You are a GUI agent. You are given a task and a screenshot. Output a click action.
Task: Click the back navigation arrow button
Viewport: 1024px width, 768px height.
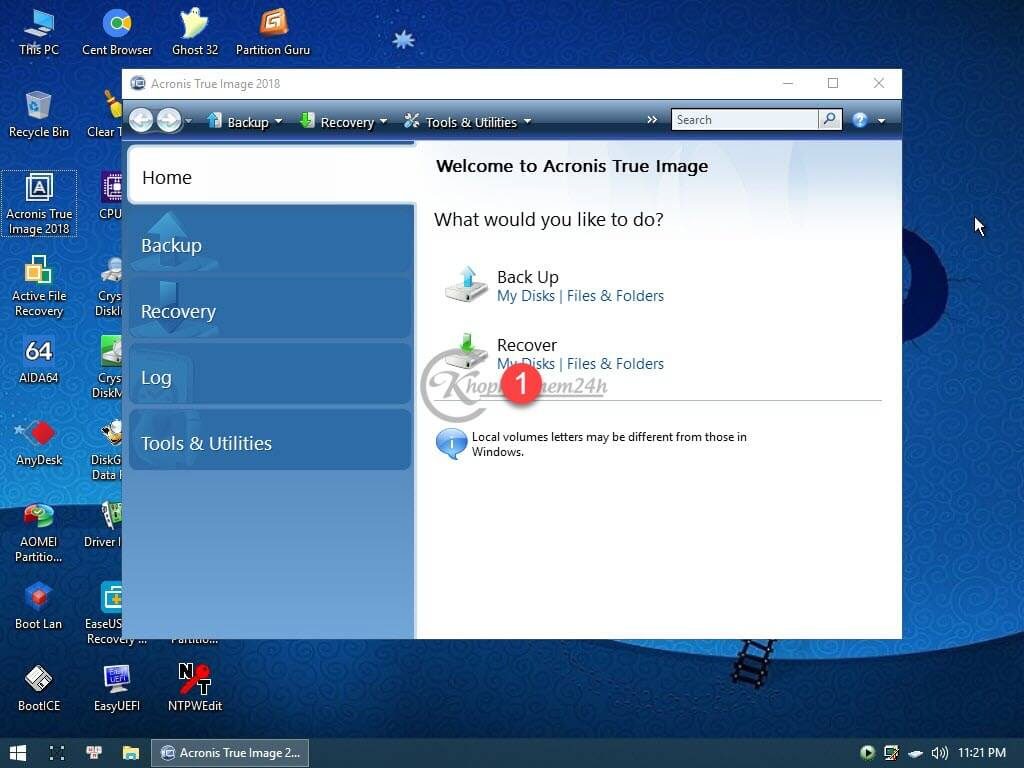[141, 121]
